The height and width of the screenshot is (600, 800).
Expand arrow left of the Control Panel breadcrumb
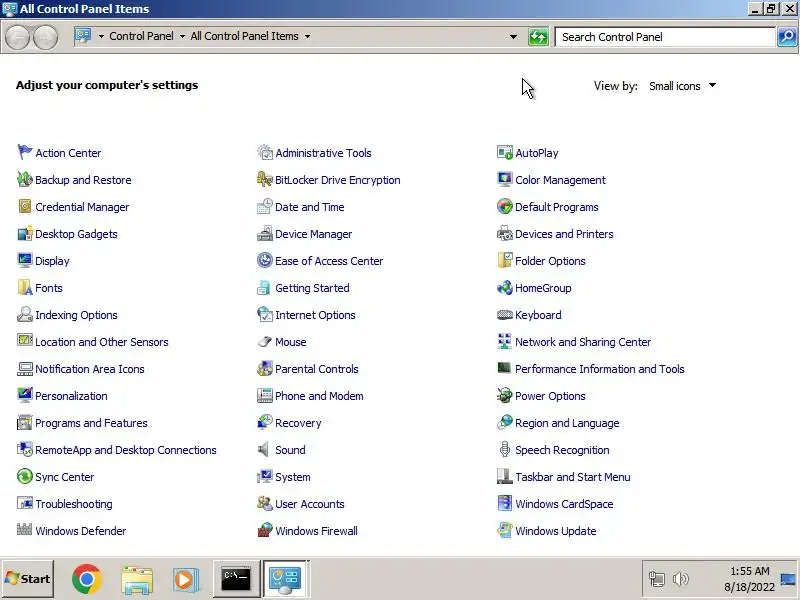101,36
